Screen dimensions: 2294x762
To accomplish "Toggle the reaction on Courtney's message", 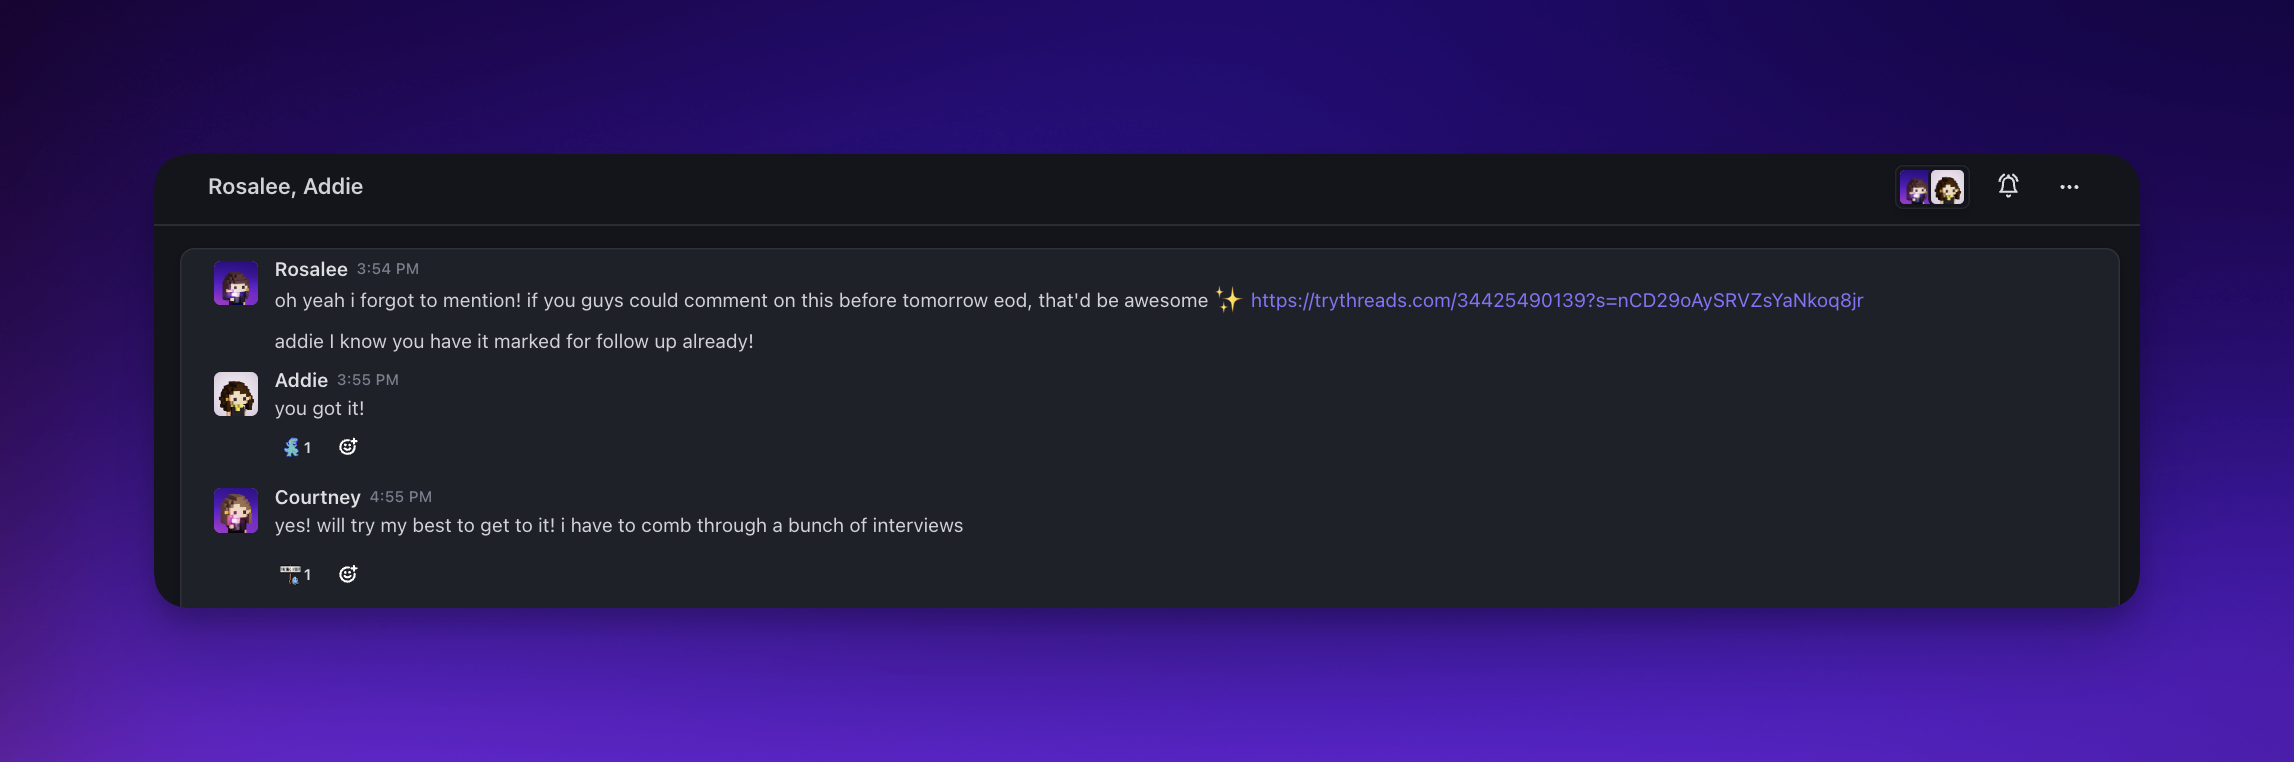I will point(297,574).
